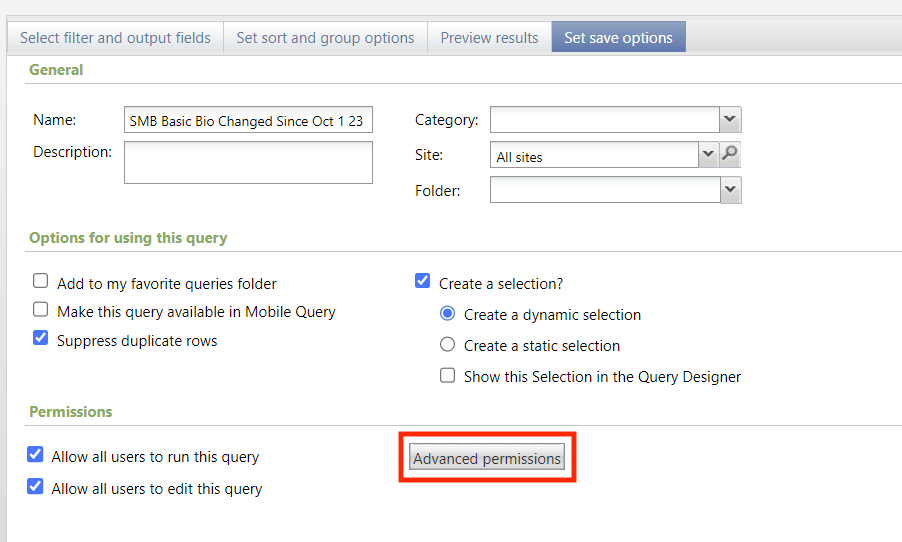Expand the Category dropdown arrow
This screenshot has width=902, height=542.
730,120
